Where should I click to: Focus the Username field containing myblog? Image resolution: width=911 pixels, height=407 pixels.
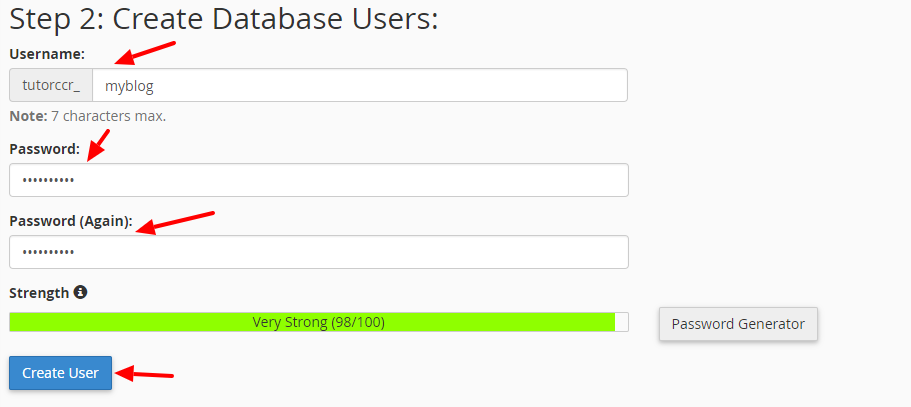pyautogui.click(x=360, y=85)
